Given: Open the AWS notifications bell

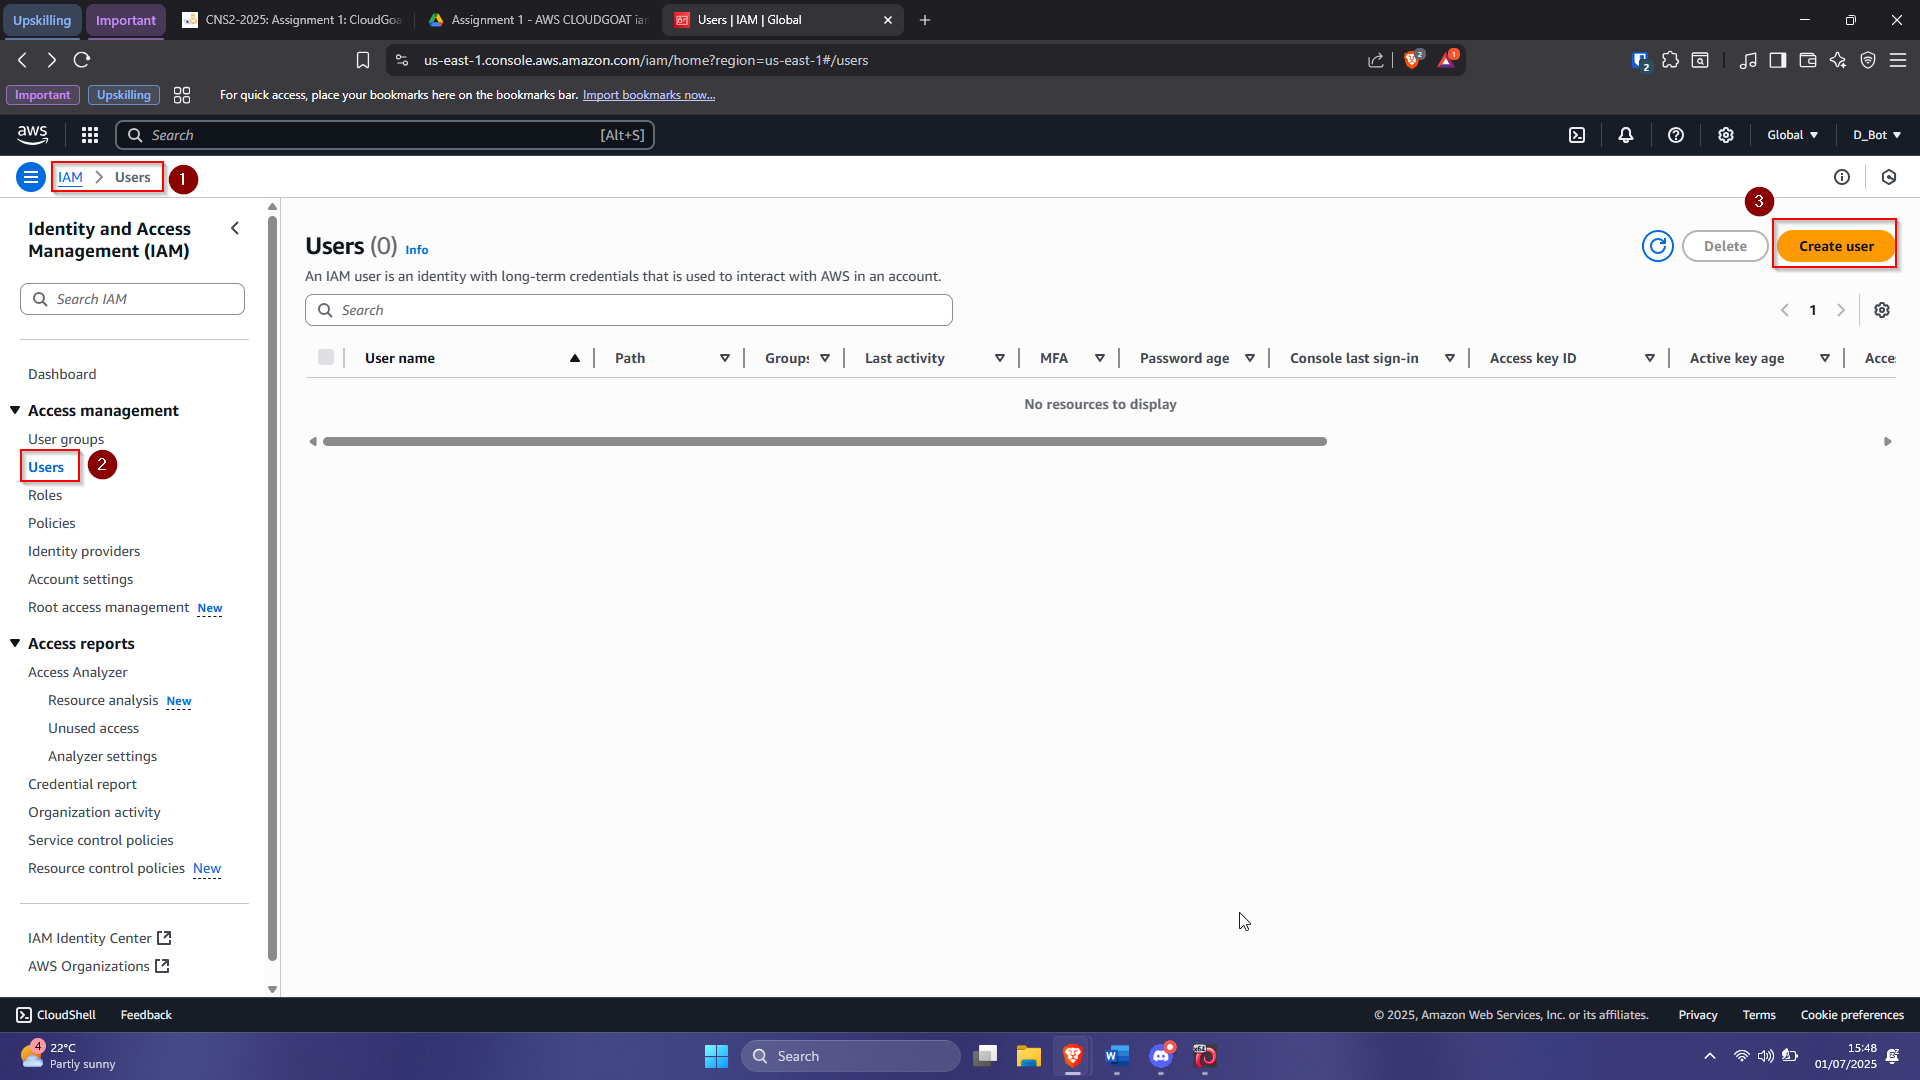Looking at the screenshot, I should [x=1625, y=134].
